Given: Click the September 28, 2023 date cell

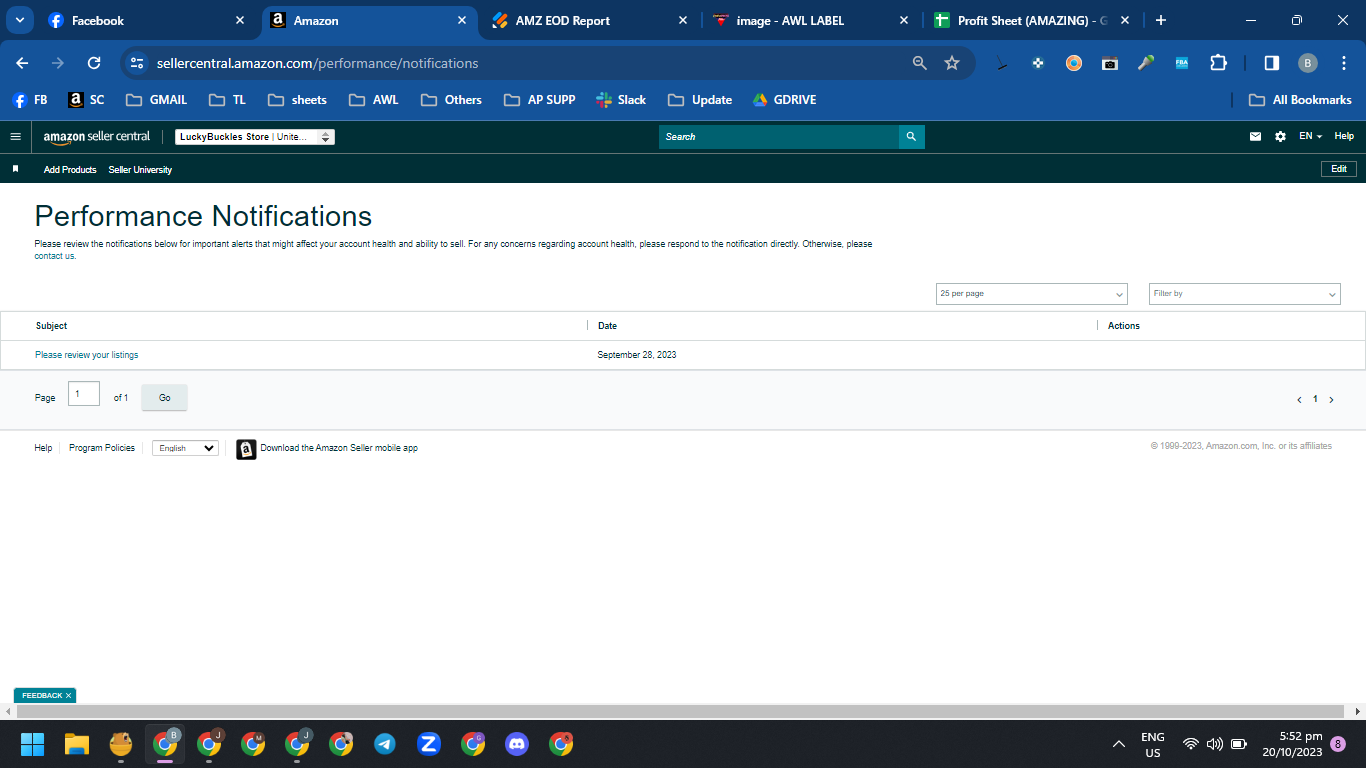Looking at the screenshot, I should click(637, 355).
